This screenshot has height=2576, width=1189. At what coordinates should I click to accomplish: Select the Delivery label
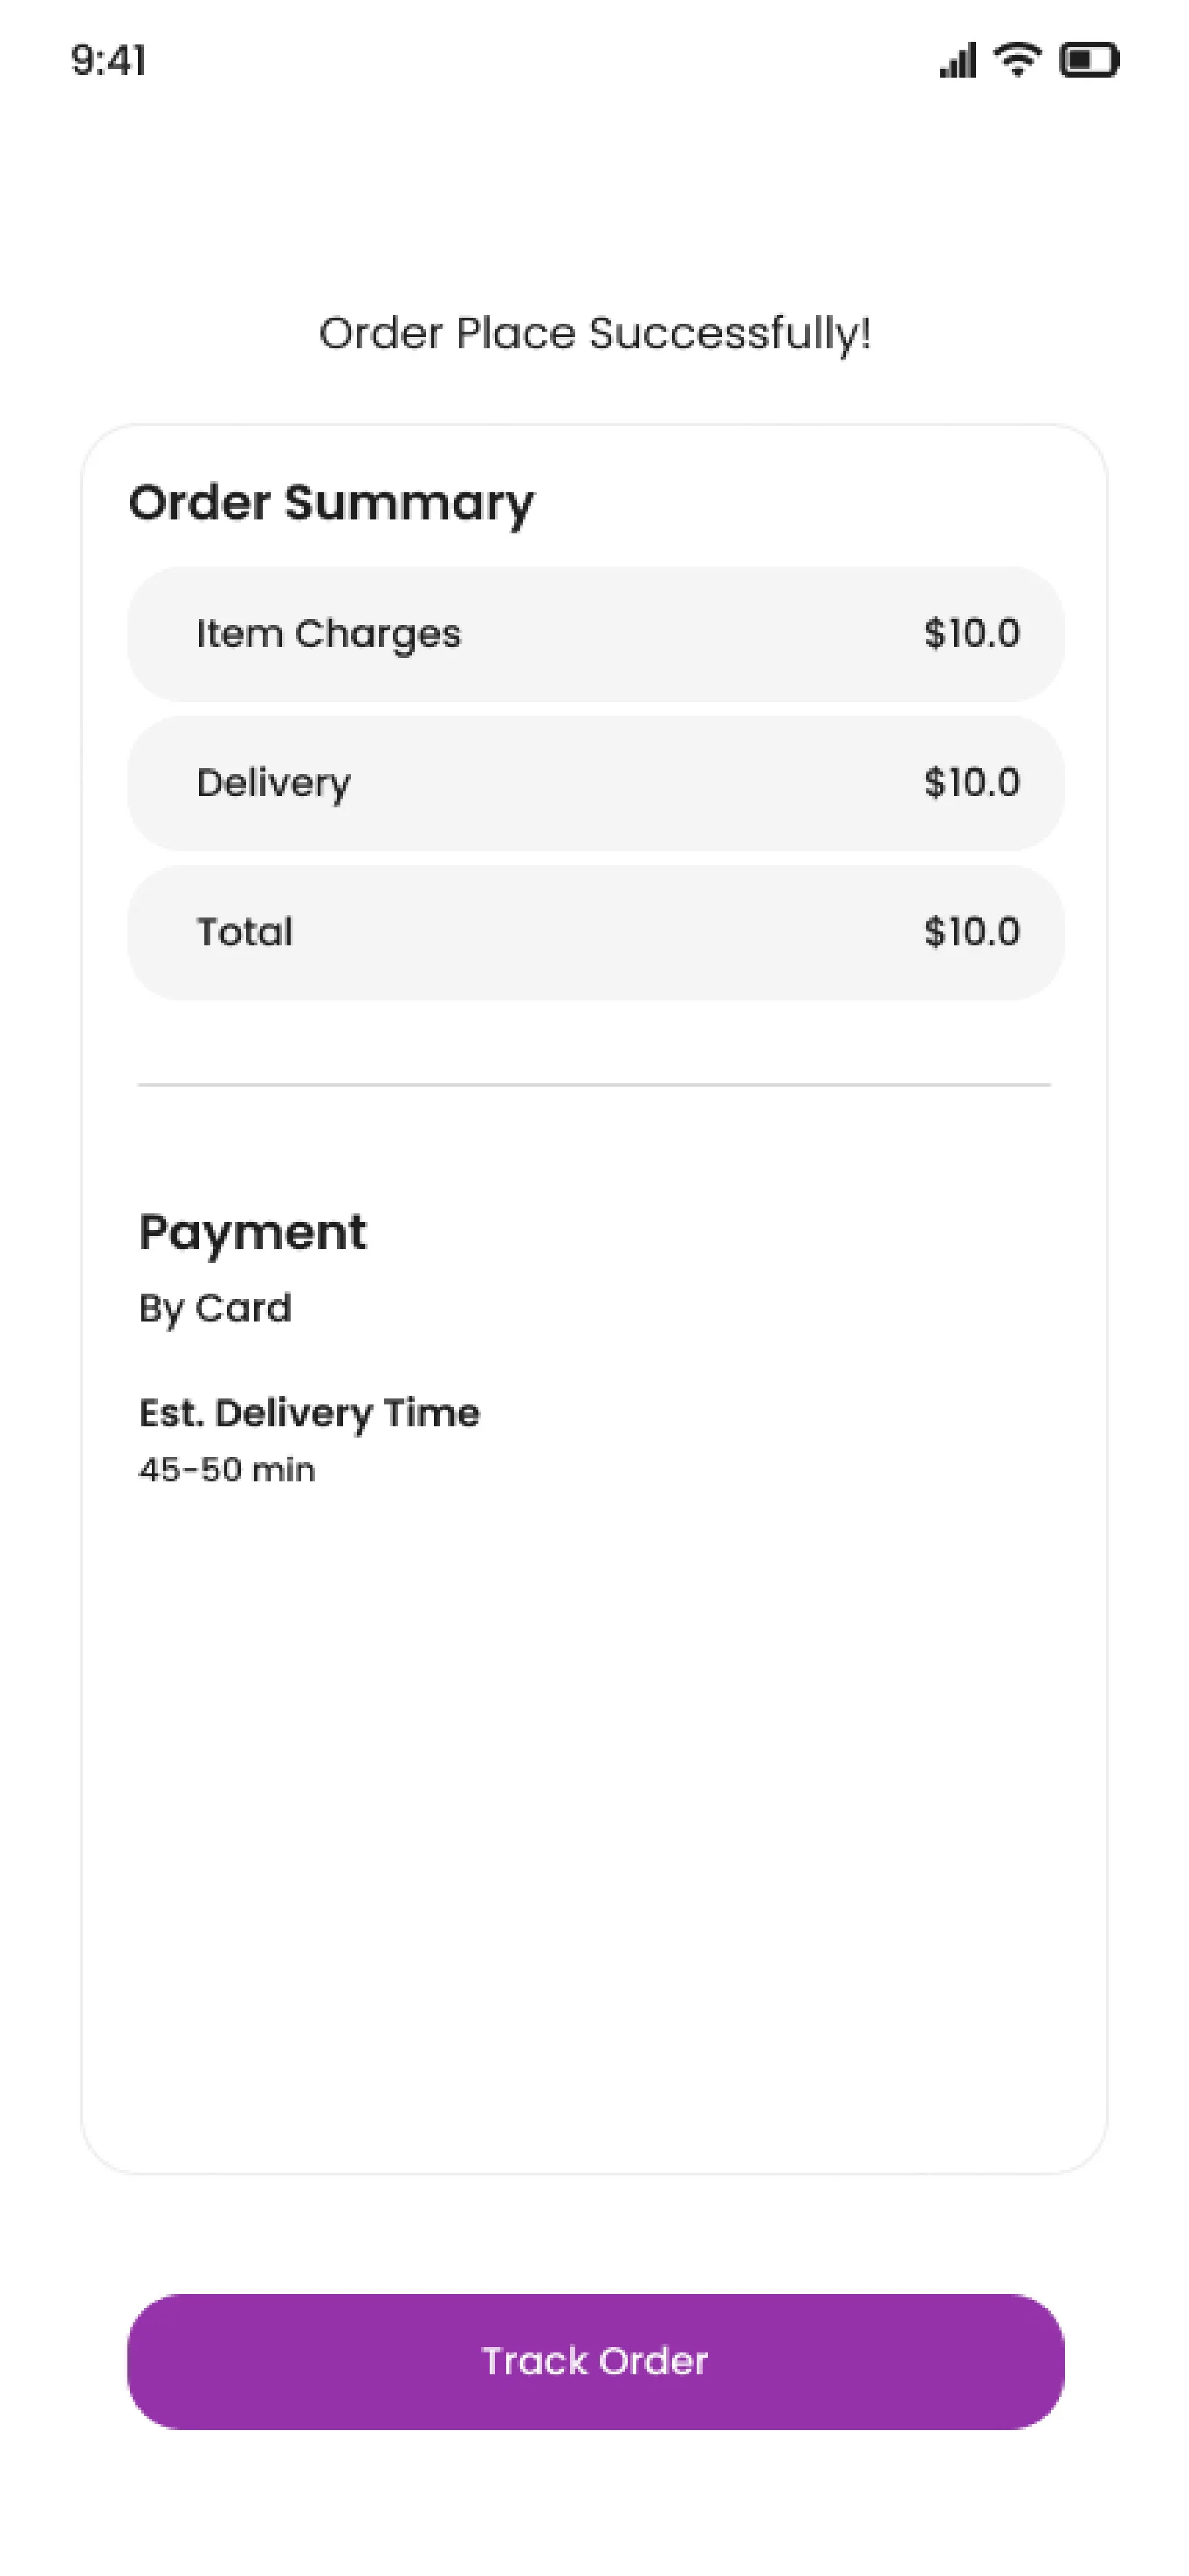click(273, 783)
